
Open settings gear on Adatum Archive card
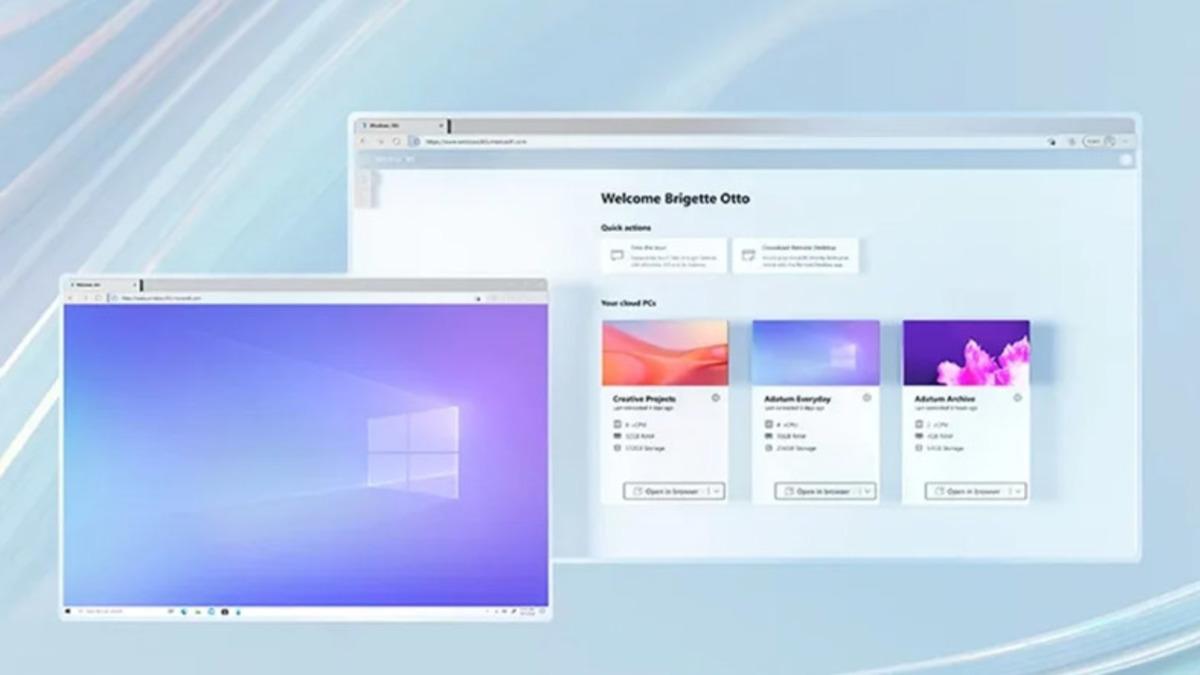click(x=1017, y=398)
